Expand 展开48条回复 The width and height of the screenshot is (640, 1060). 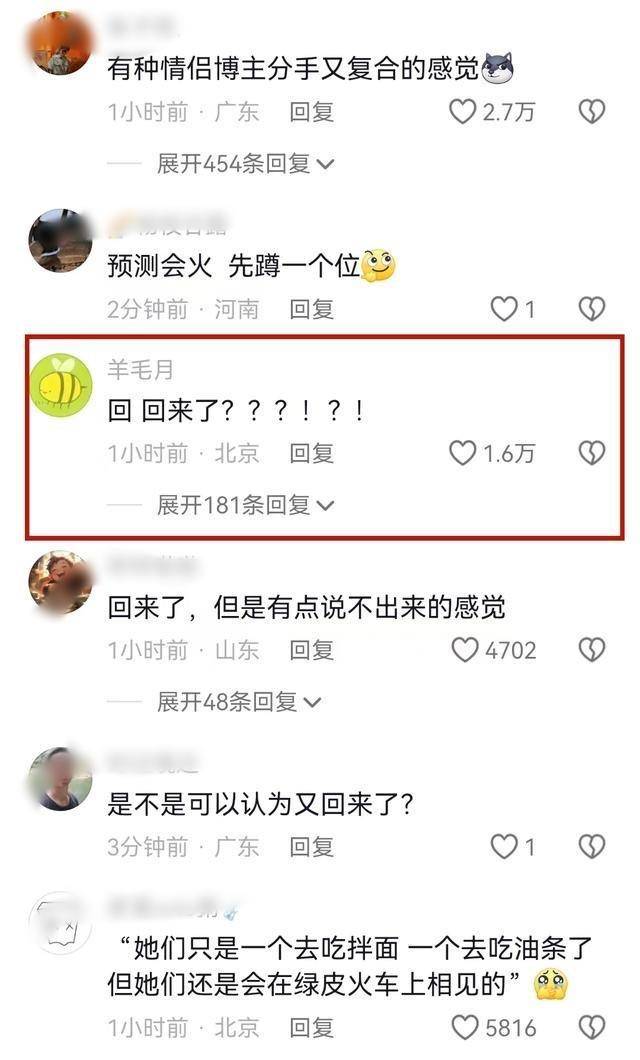click(x=239, y=702)
